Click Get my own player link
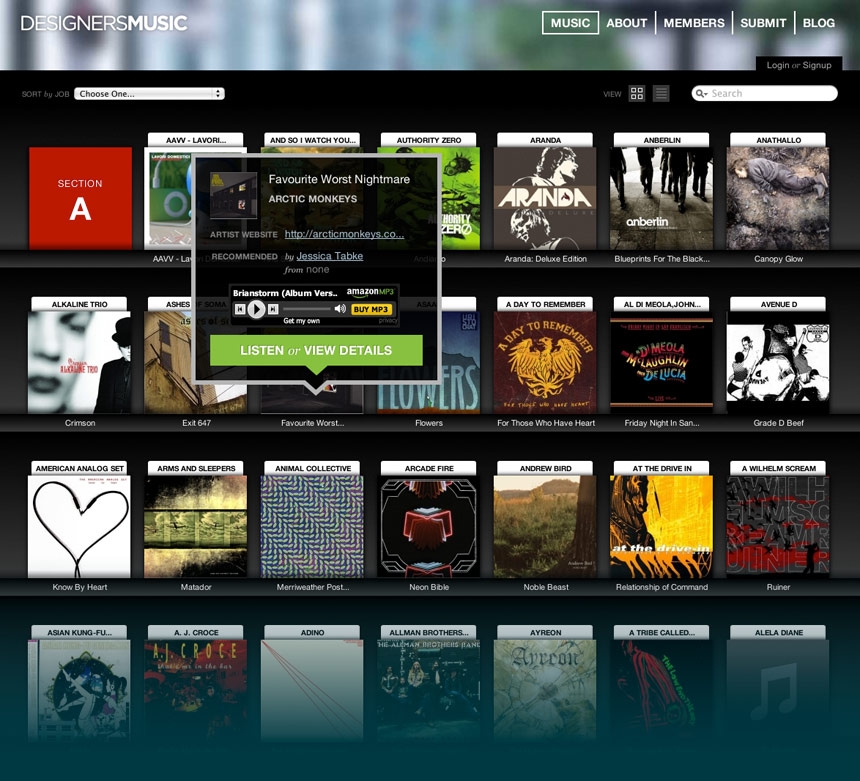Screen dimensions: 860x781 [x=301, y=321]
